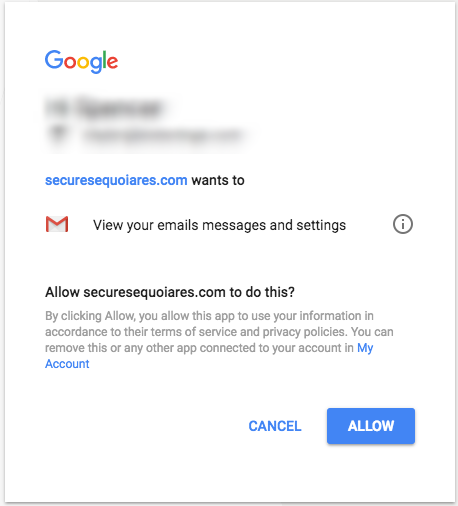This screenshot has height=506, width=458.
Task: Click 'View your emails messages and settings' text
Action: point(219,225)
